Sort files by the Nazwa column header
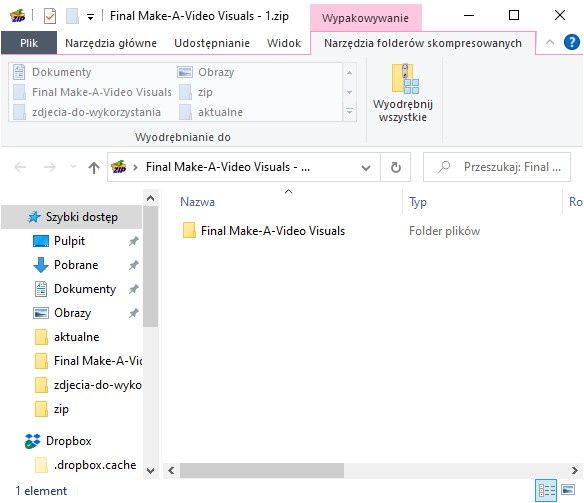 (197, 202)
